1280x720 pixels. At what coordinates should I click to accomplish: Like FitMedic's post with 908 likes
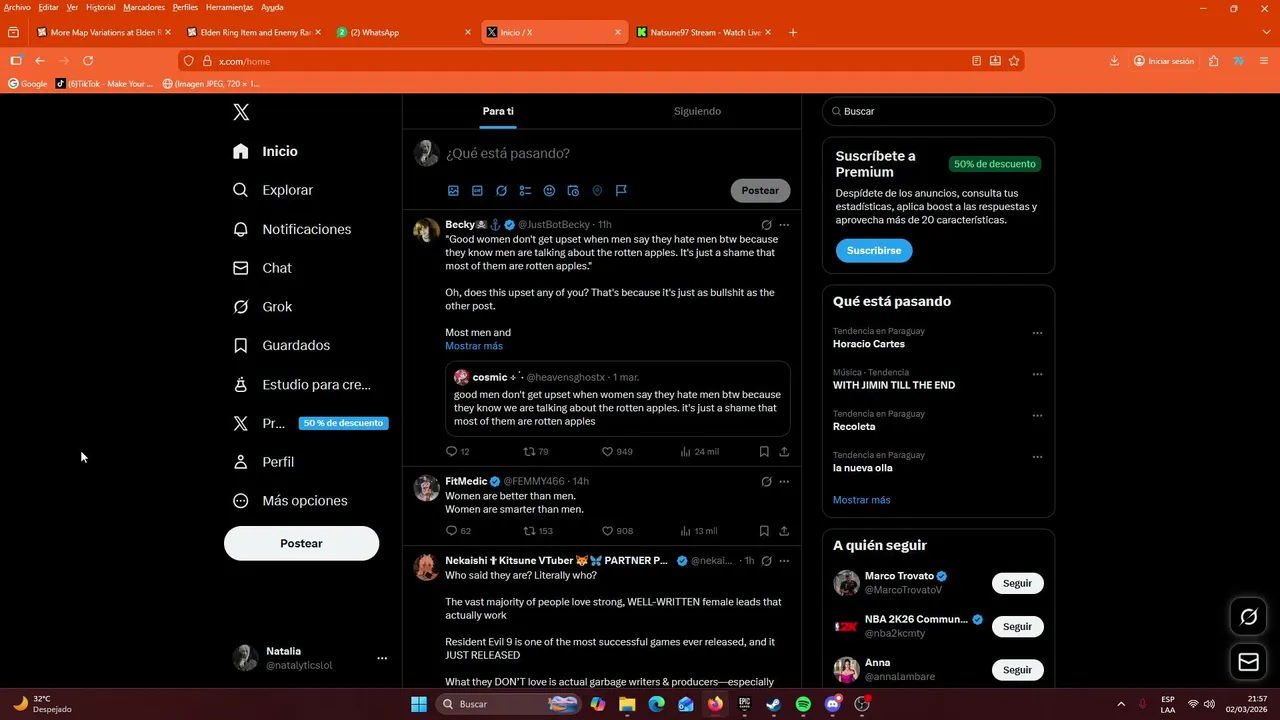pos(617,531)
